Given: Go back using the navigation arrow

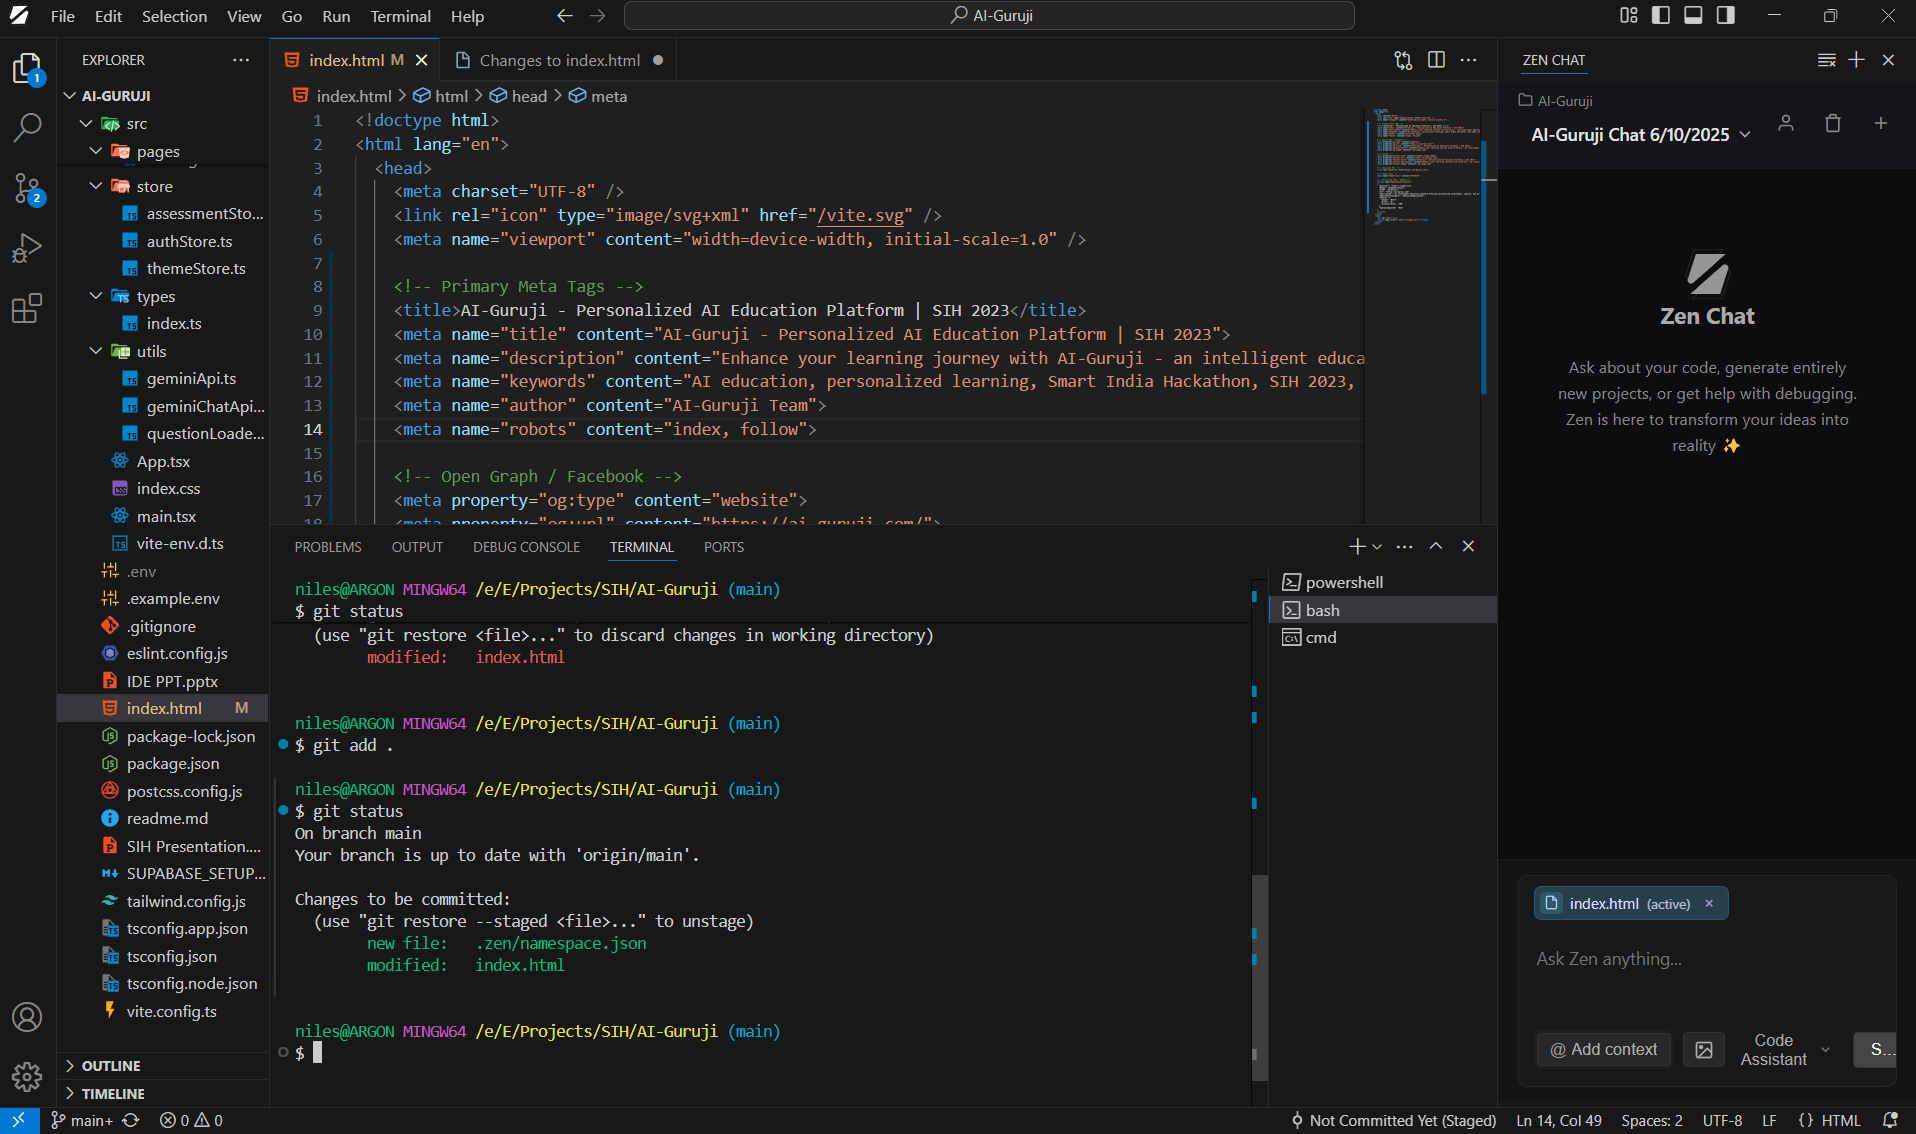Looking at the screenshot, I should click(565, 15).
